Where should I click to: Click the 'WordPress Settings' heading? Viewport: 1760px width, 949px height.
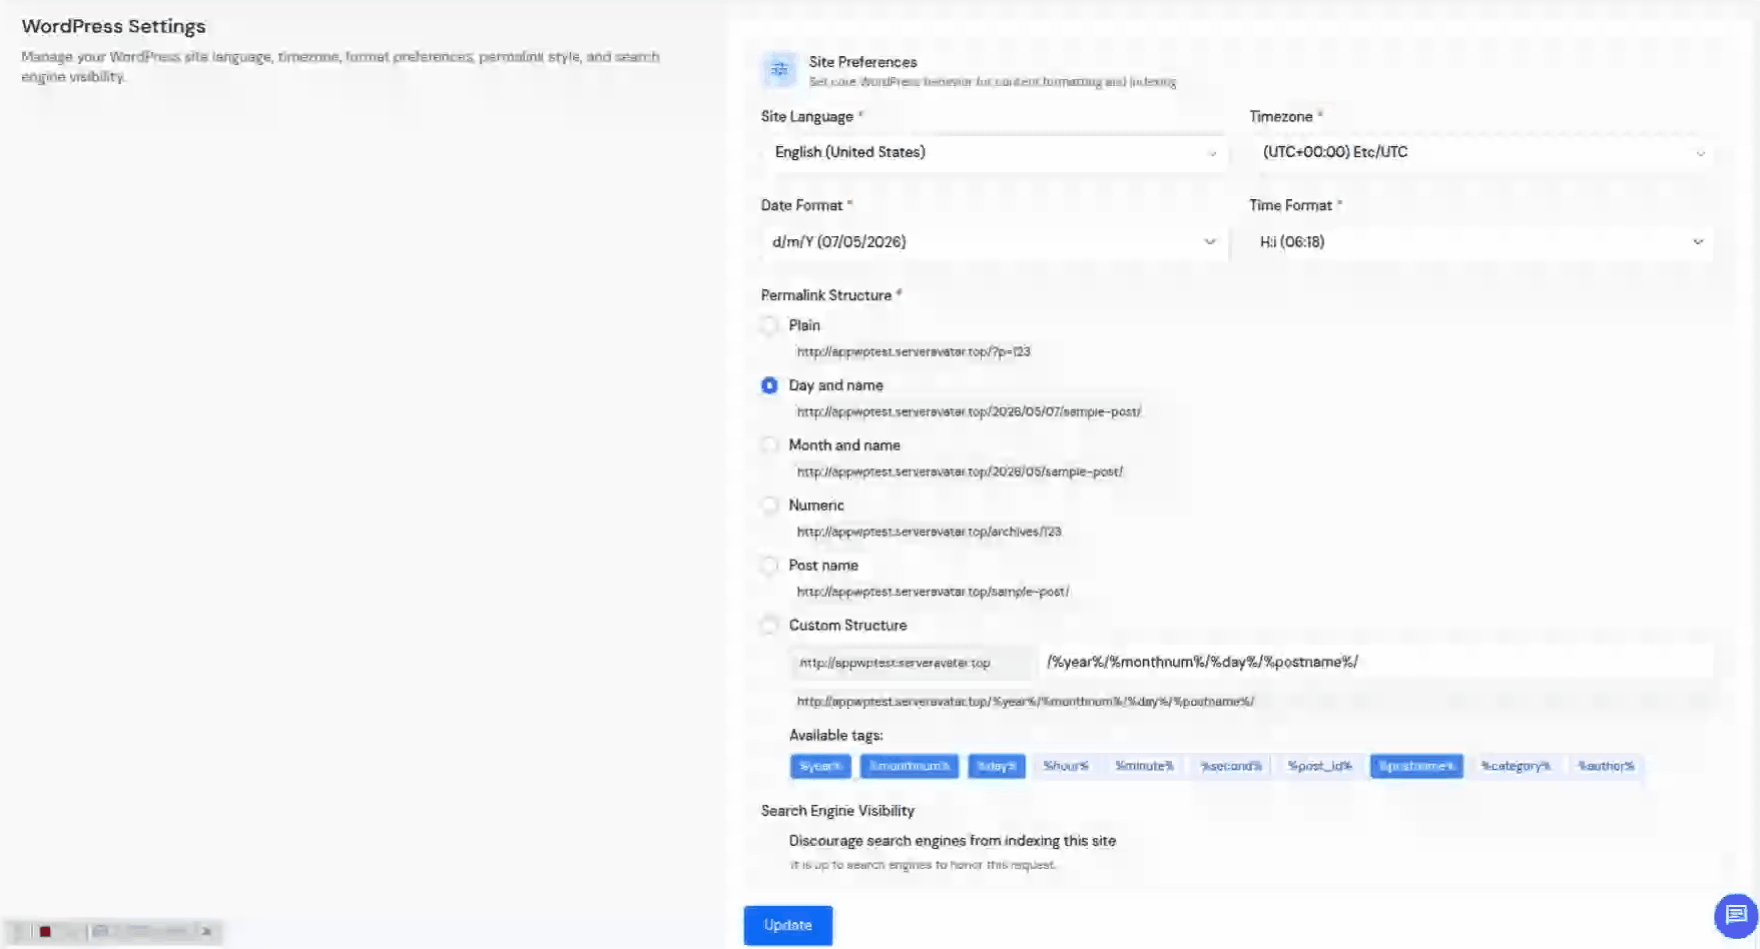tap(113, 26)
